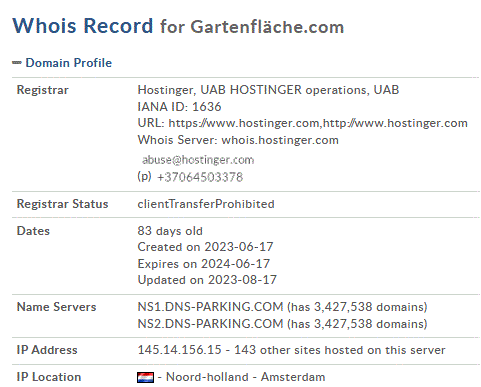Click the Hostinger, UAB registrar name
This screenshot has height=387, width=481.
(268, 90)
